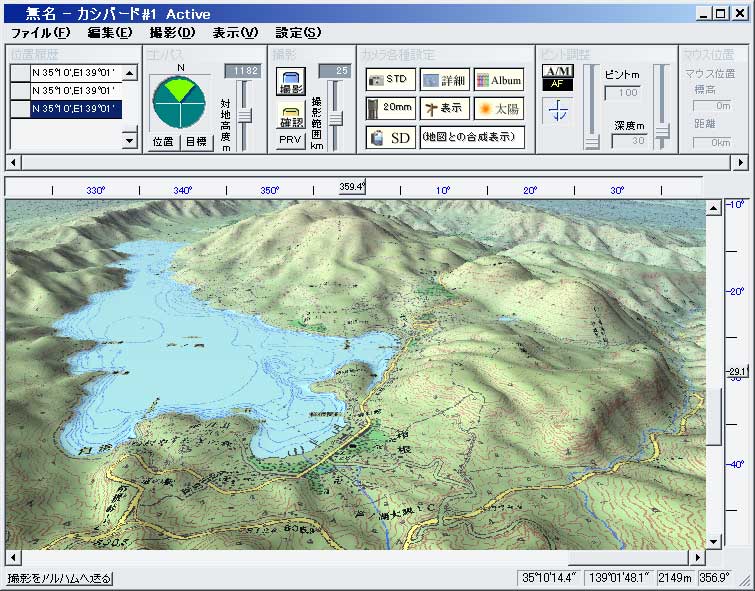Viewport: 755px width, 591px height.
Task: Toggle the A/M AF focus mode
Action: (x=557, y=77)
